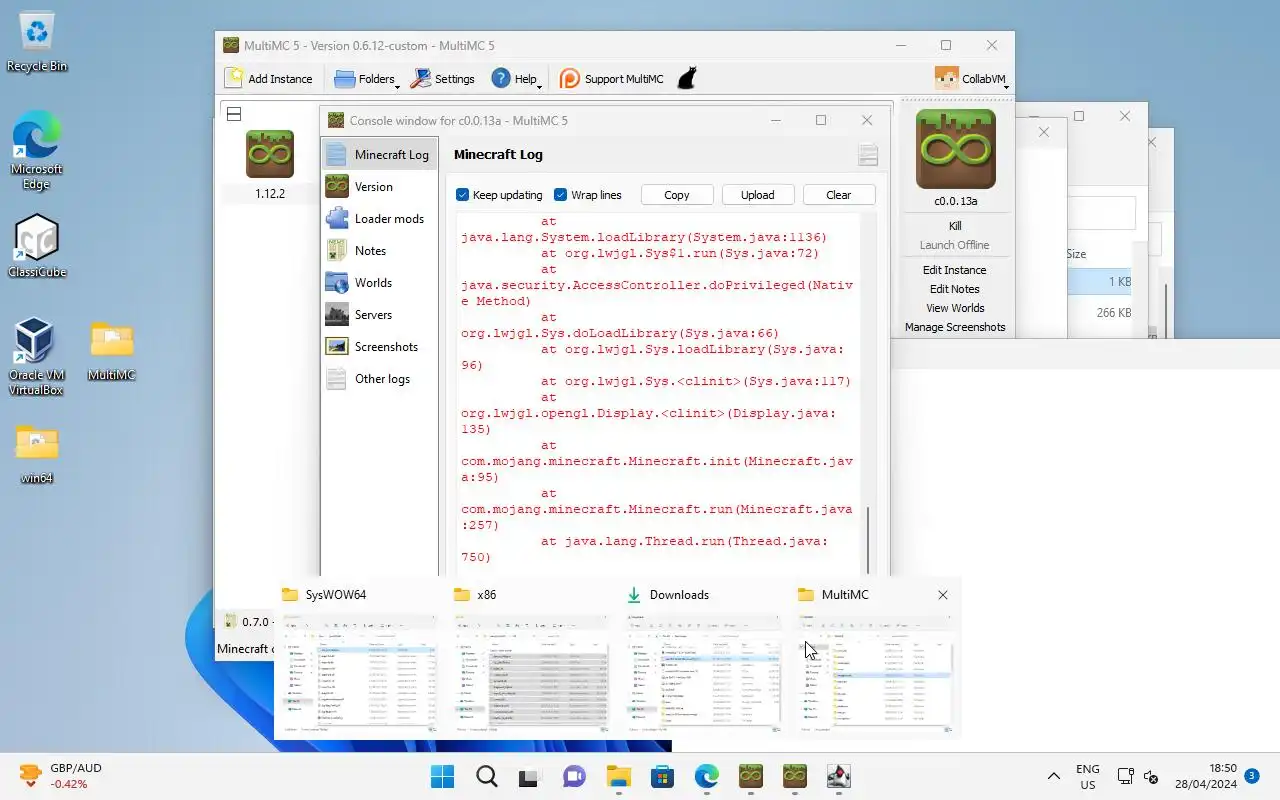The height and width of the screenshot is (800, 1280).
Task: Open the Notes page
Action: click(379, 250)
